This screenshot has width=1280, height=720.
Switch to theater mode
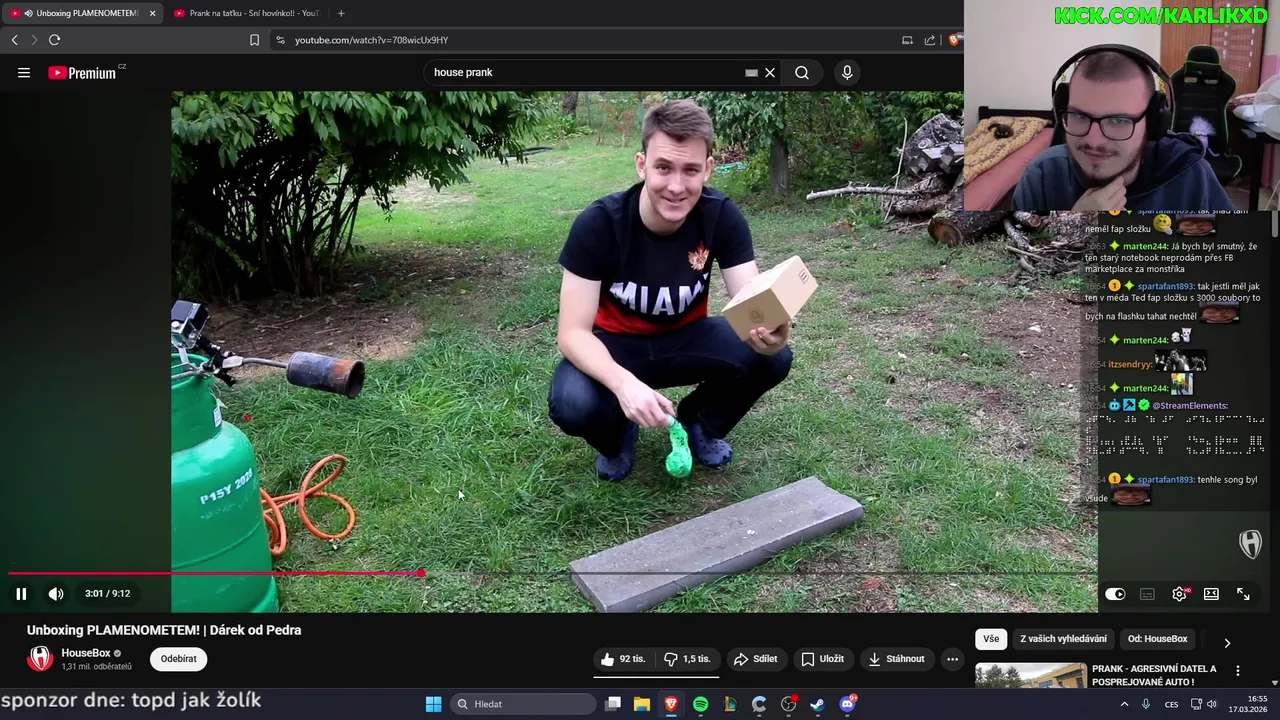(1211, 594)
